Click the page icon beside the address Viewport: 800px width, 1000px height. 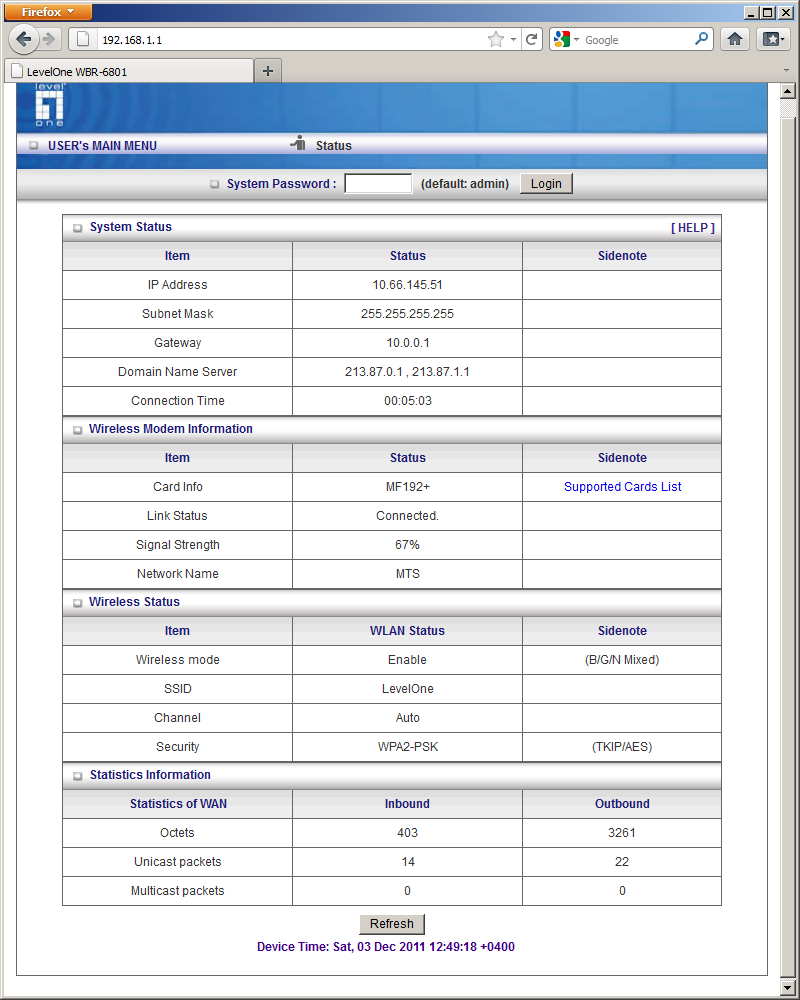coord(83,40)
